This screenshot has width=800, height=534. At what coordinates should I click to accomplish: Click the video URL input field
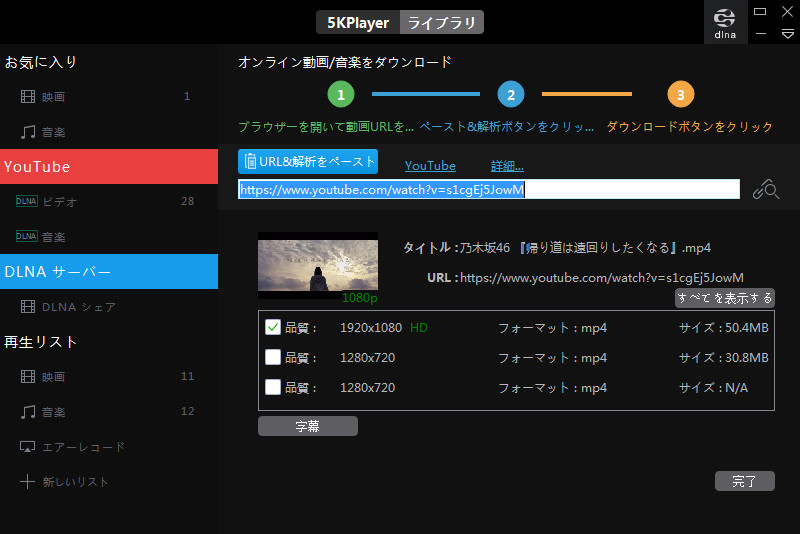coord(488,190)
